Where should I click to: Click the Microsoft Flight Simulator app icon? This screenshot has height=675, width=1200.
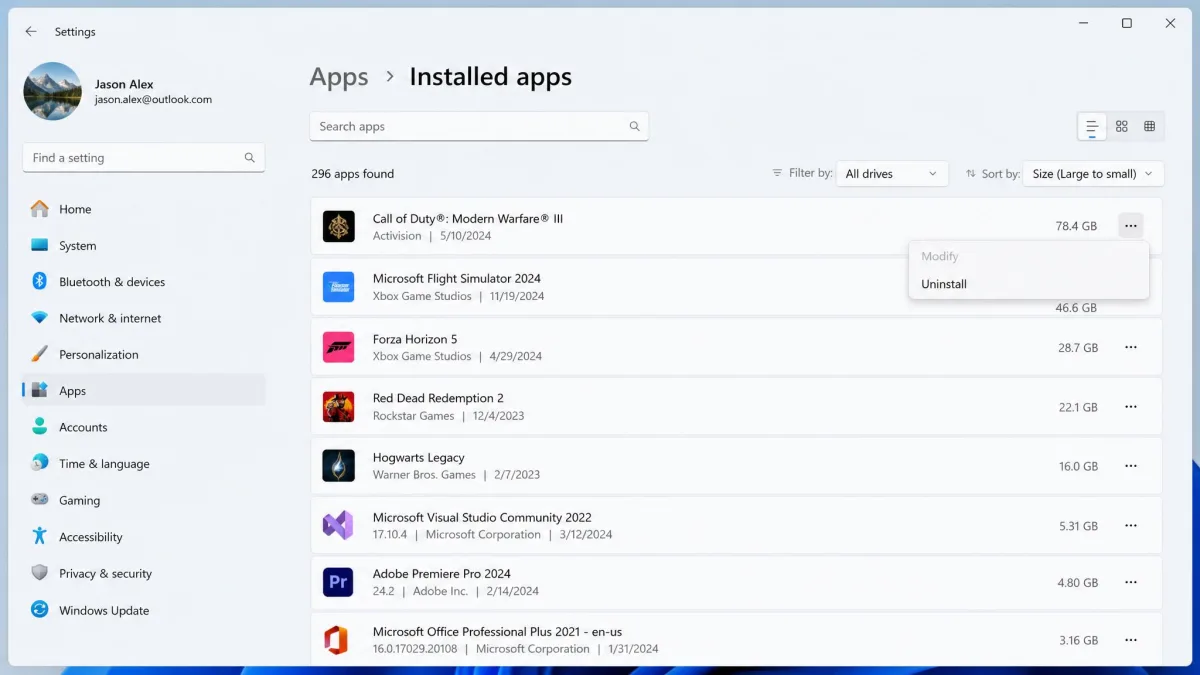[338, 287]
